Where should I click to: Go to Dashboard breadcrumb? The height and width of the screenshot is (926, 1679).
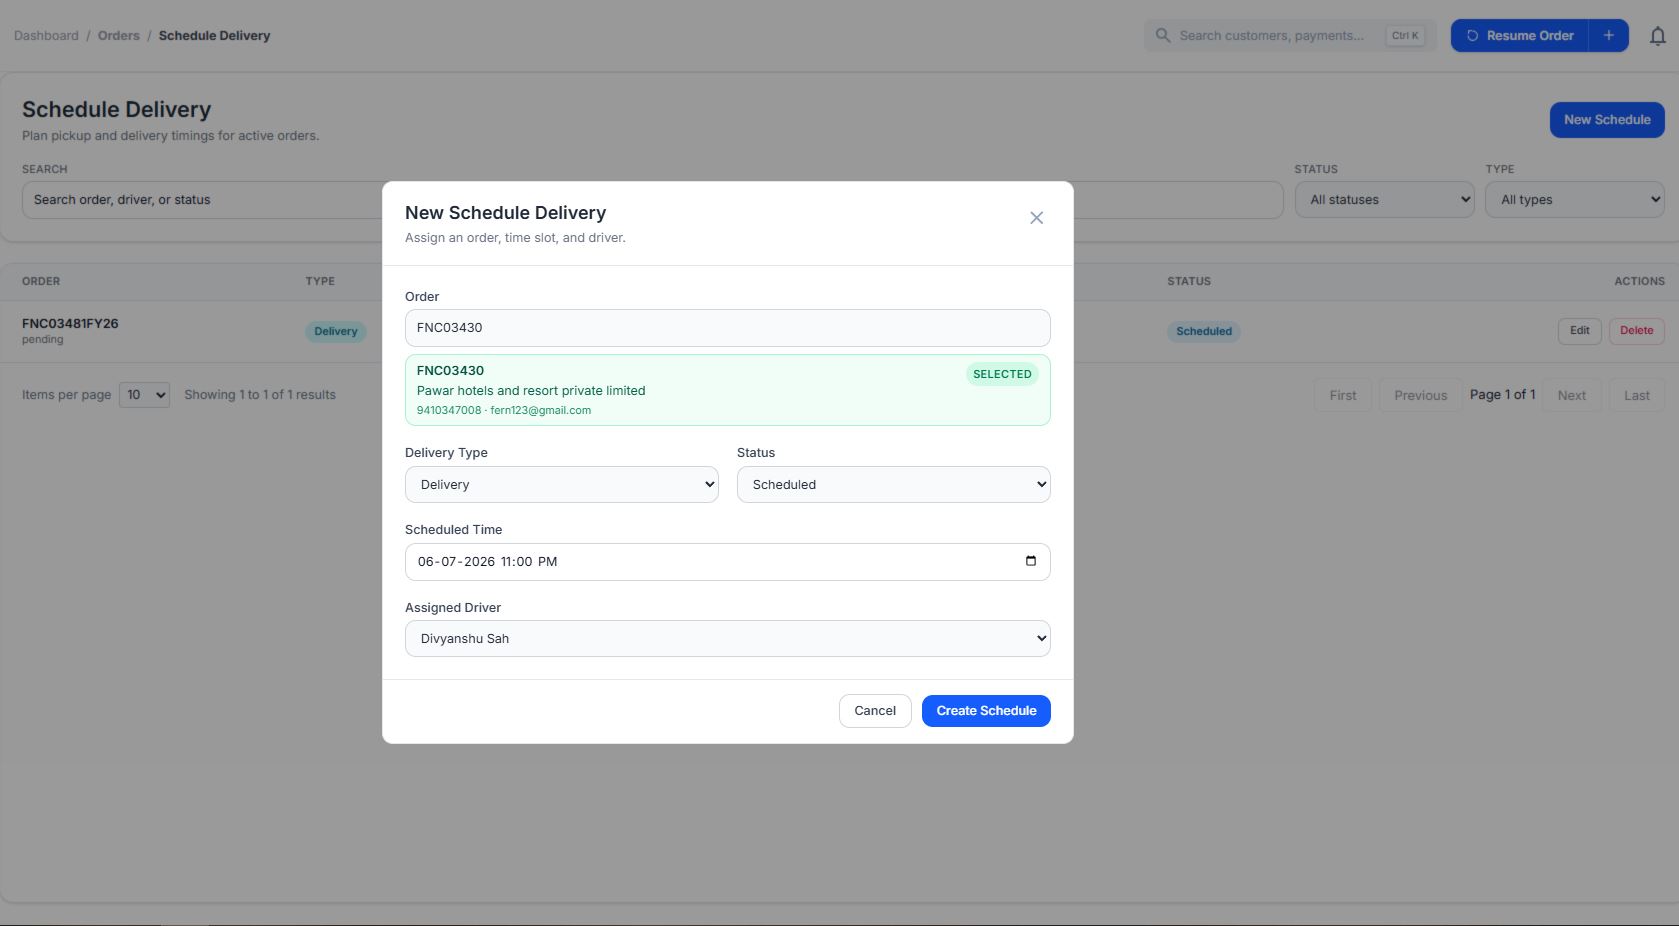click(x=46, y=36)
